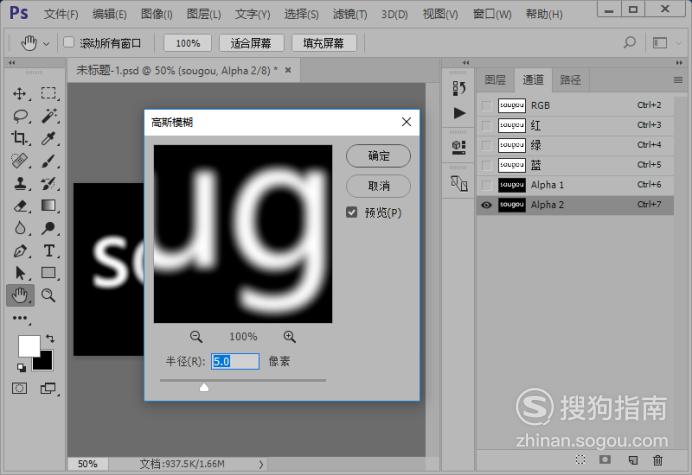The height and width of the screenshot is (475, 692).
Task: Toggle the scroll all windows checkbox
Action: tap(68, 42)
